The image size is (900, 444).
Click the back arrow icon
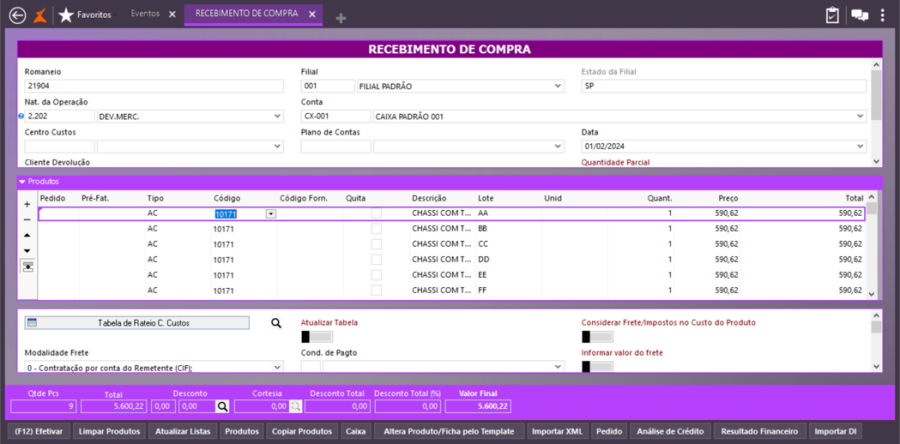(x=18, y=14)
